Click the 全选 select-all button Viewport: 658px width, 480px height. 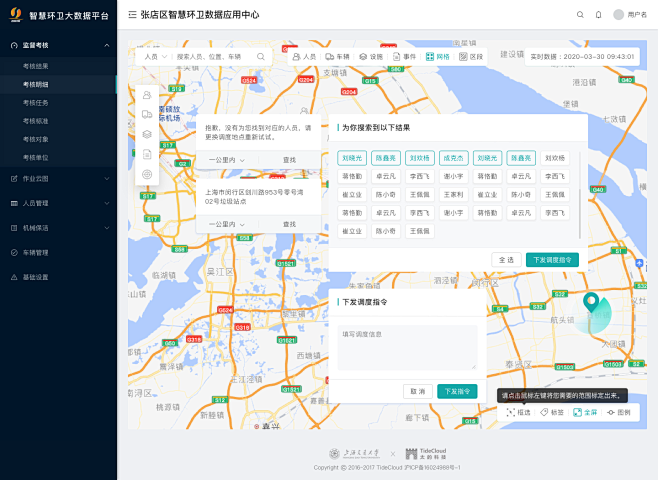click(506, 259)
